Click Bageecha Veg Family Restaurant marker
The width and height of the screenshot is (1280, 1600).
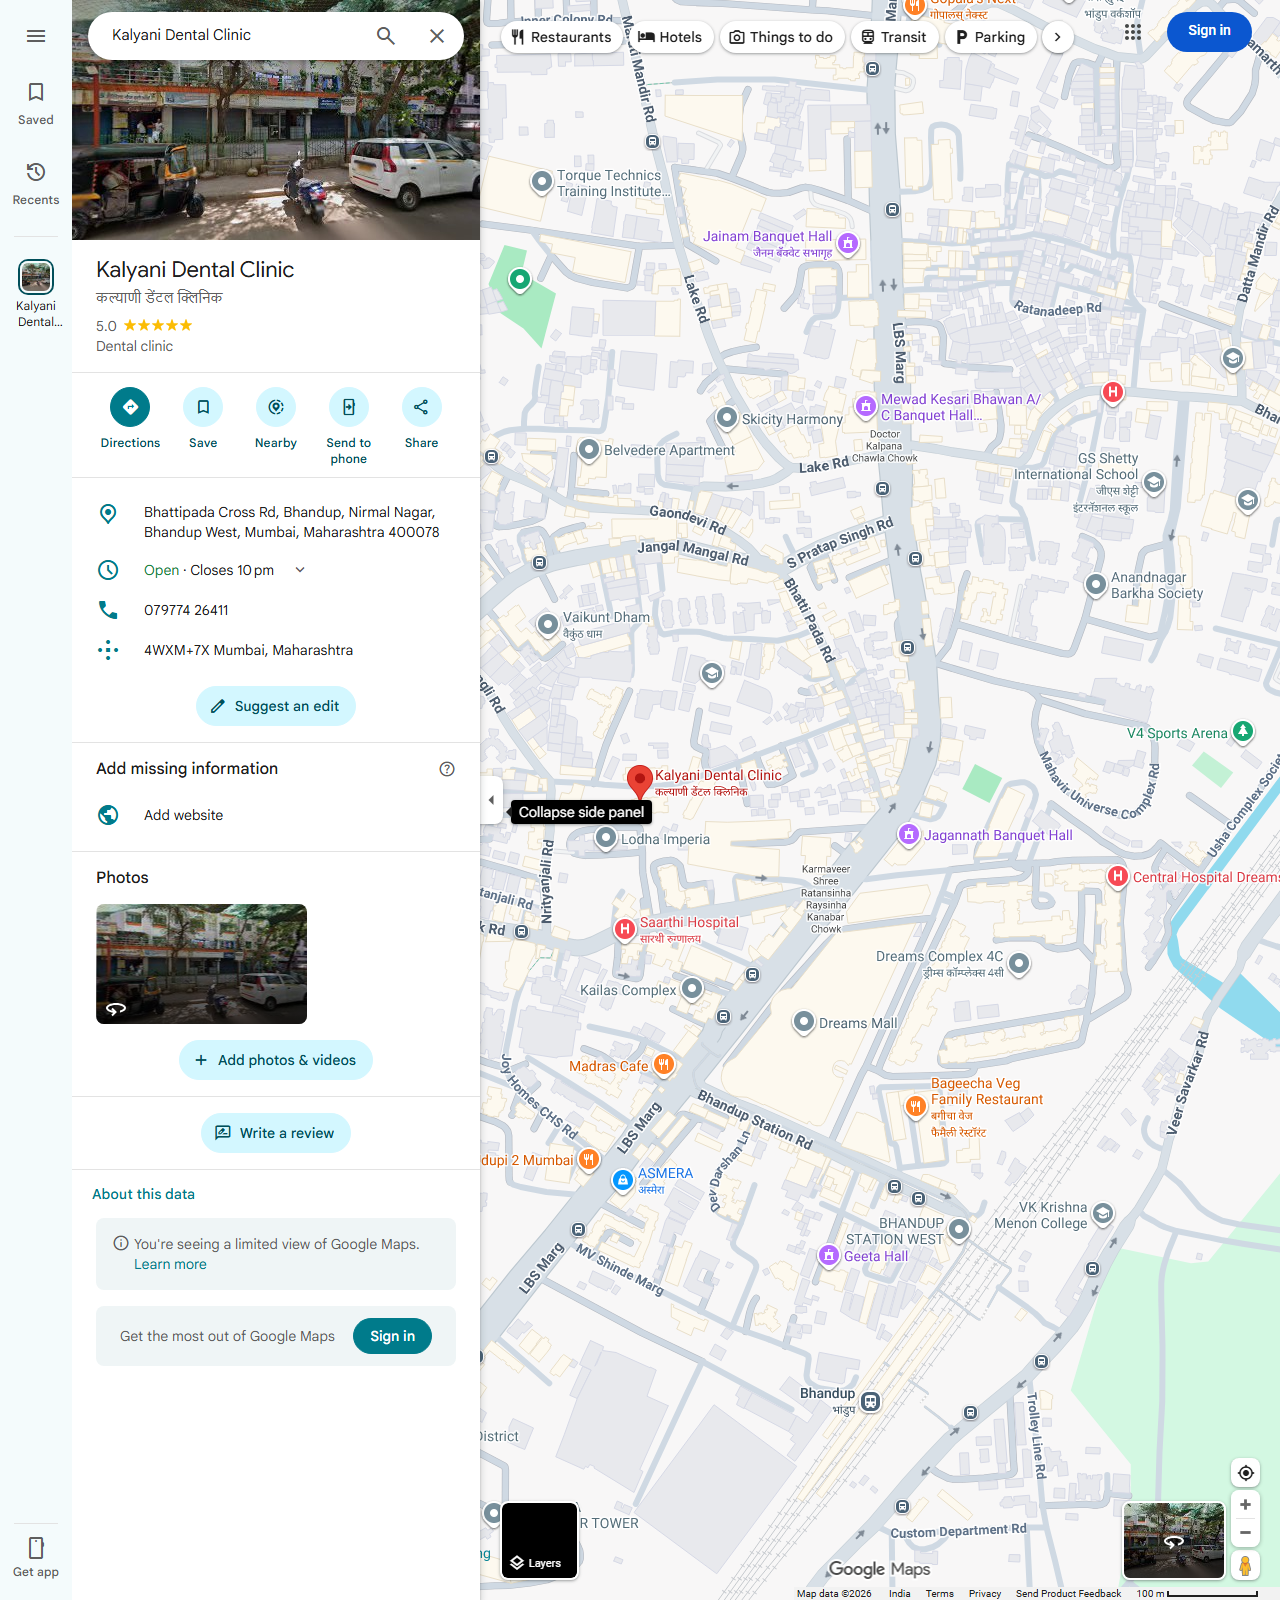[915, 1106]
